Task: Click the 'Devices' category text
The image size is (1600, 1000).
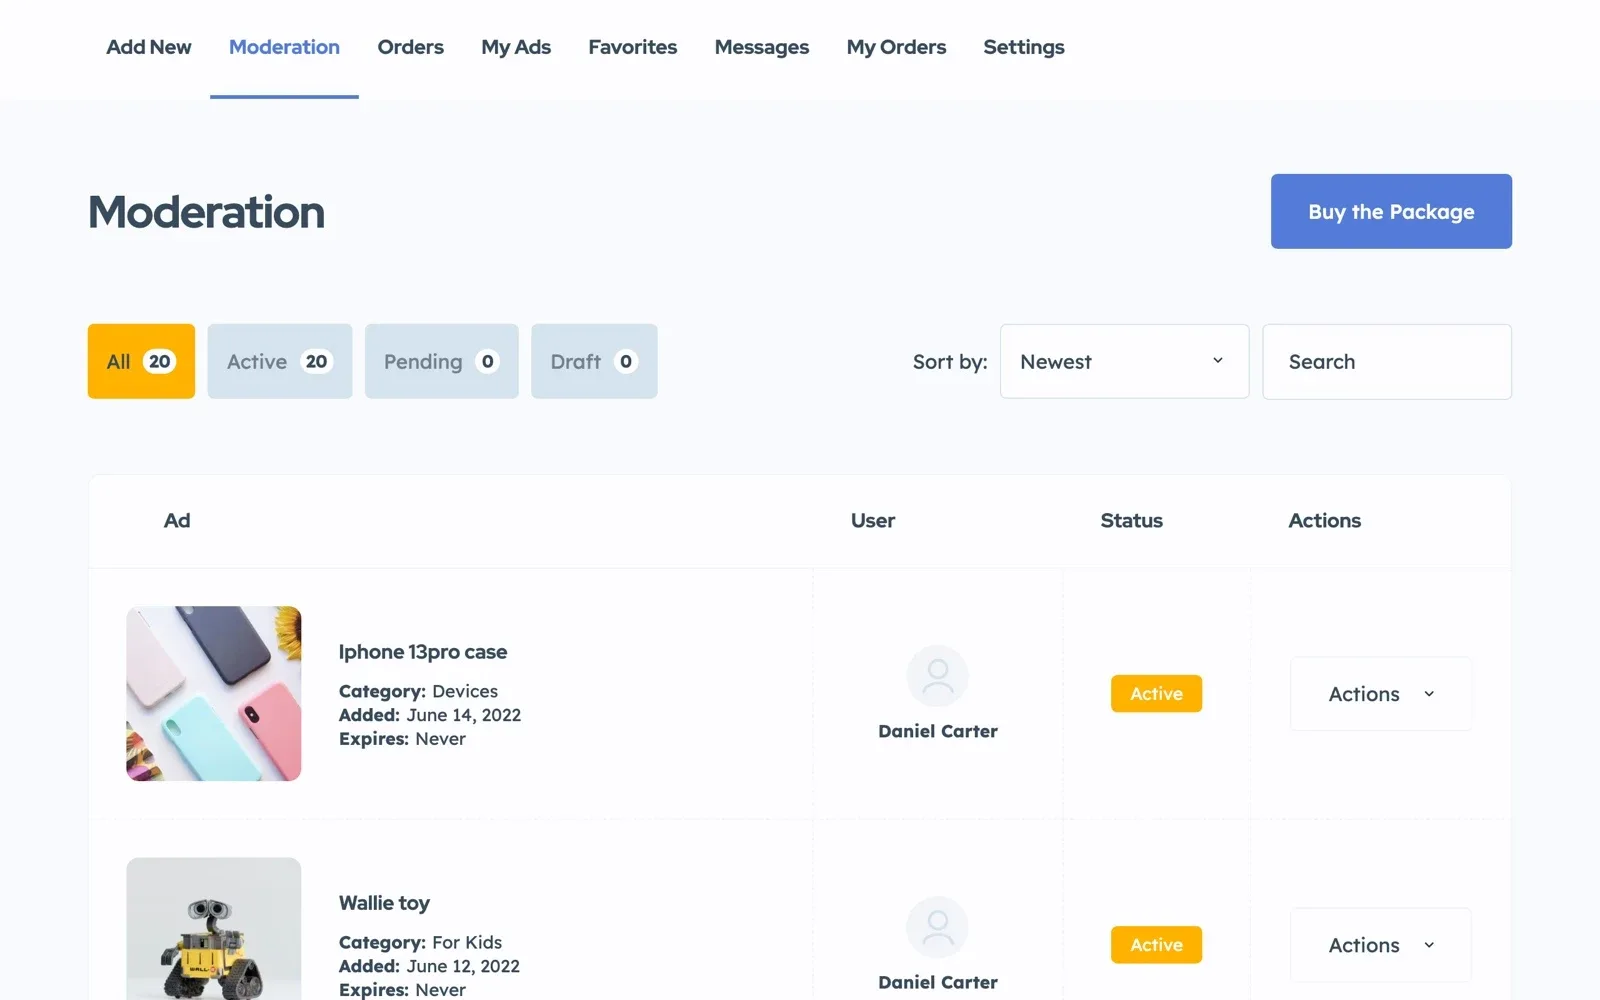Action: [464, 691]
